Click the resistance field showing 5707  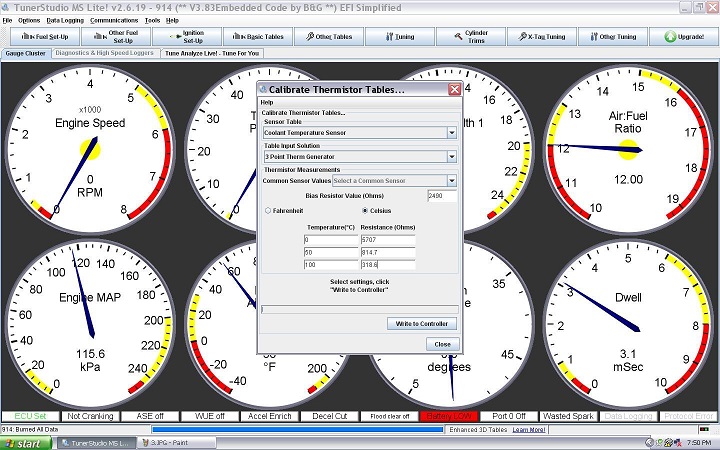point(388,240)
